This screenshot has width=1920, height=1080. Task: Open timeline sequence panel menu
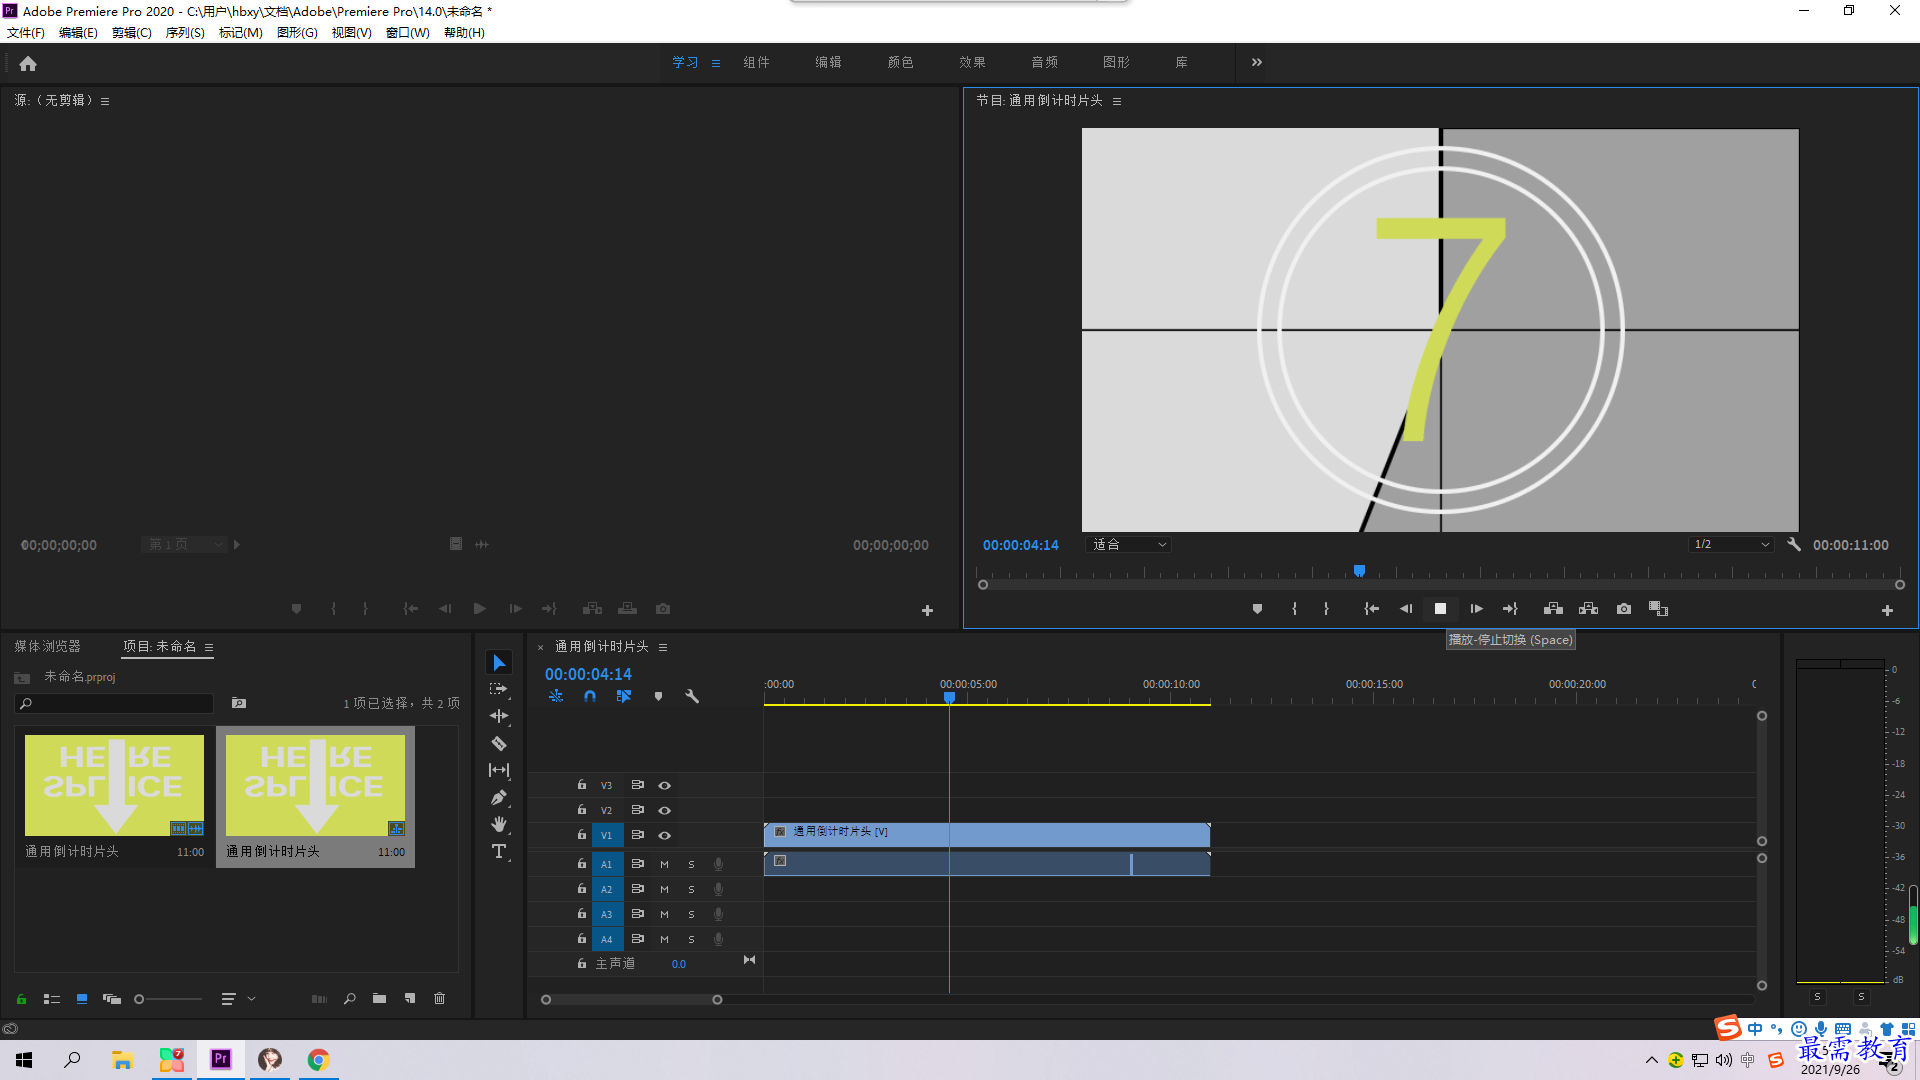(x=663, y=647)
